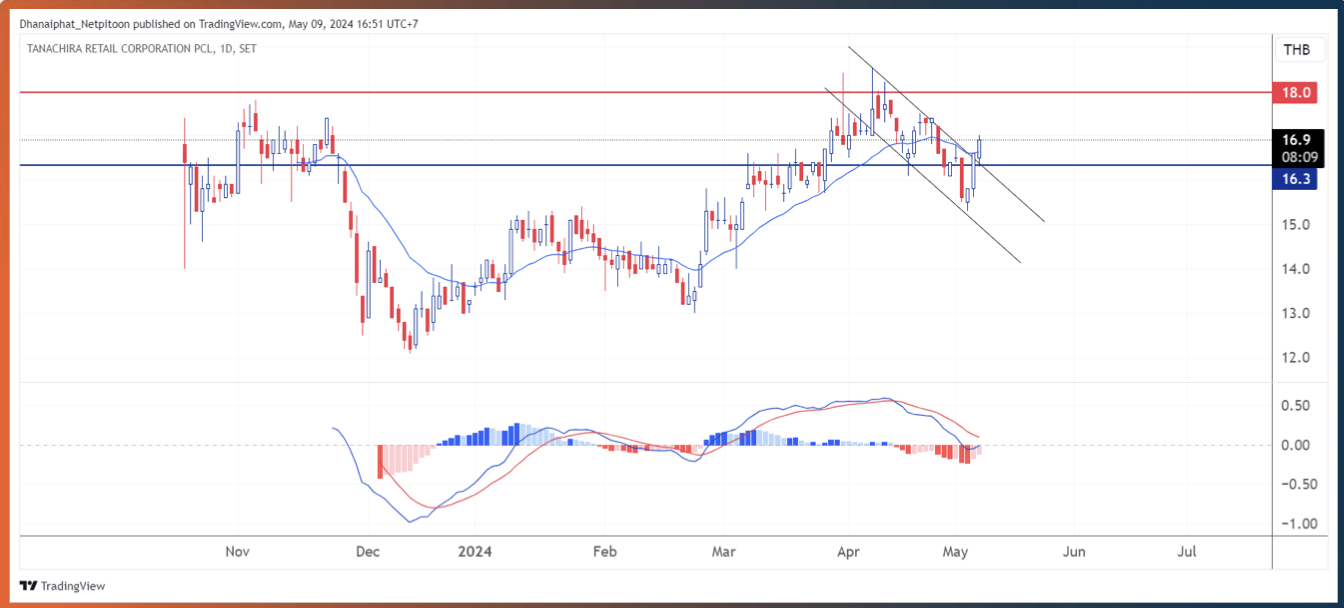This screenshot has width=1344, height=608.
Task: Click the 0.50 indicator axis value
Action: pyautogui.click(x=1296, y=405)
